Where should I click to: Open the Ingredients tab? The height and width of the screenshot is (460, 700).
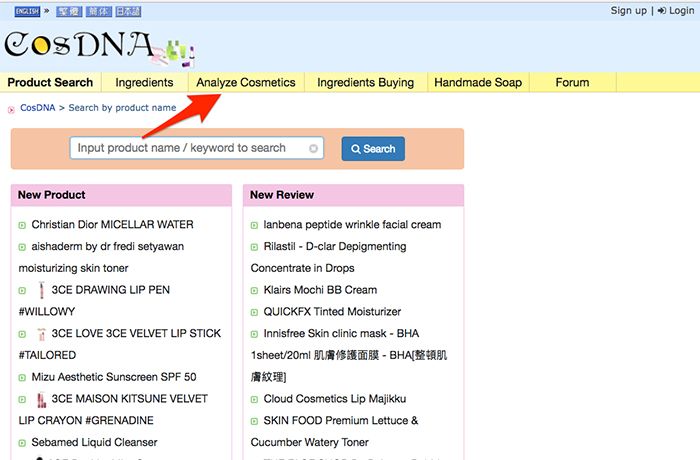coord(144,82)
